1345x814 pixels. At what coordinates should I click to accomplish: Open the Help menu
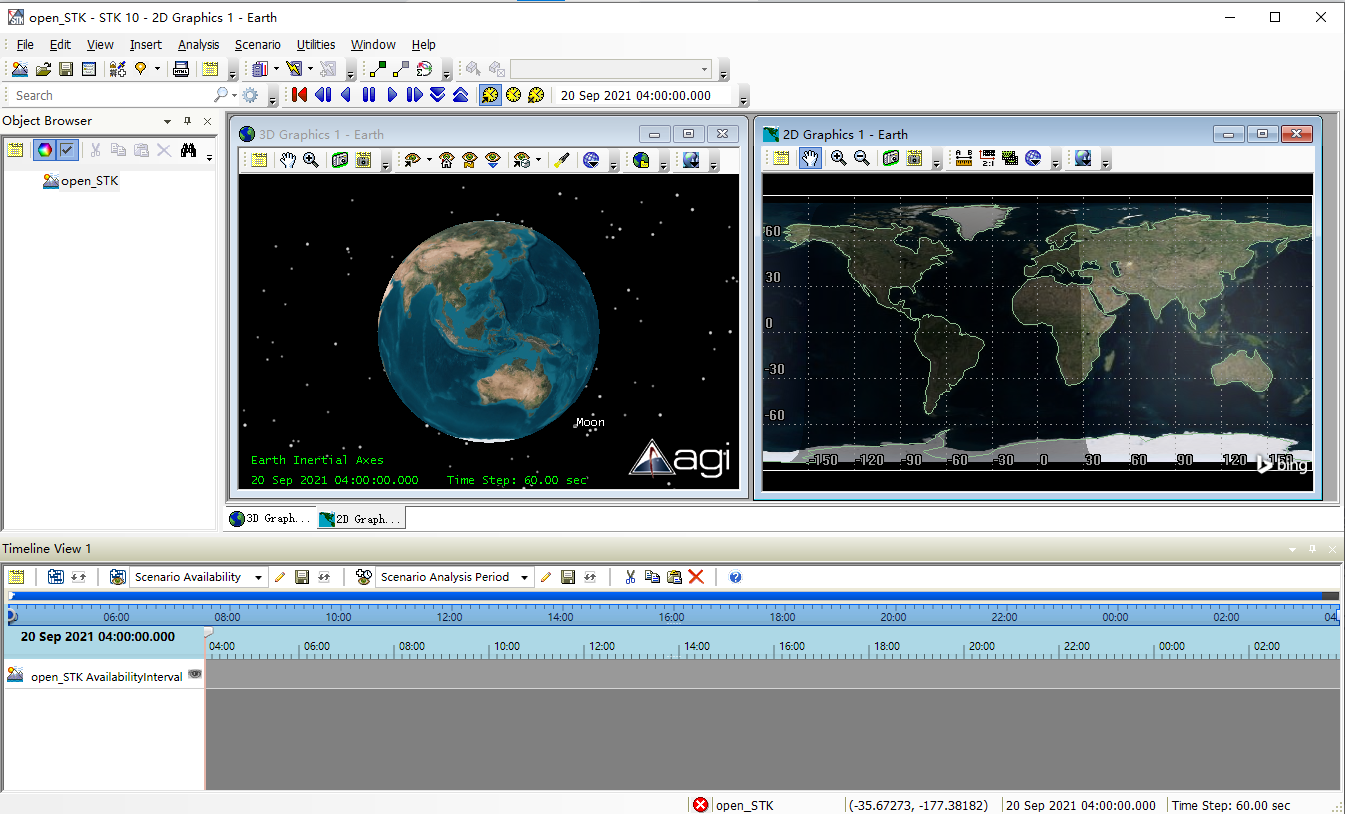pyautogui.click(x=424, y=45)
